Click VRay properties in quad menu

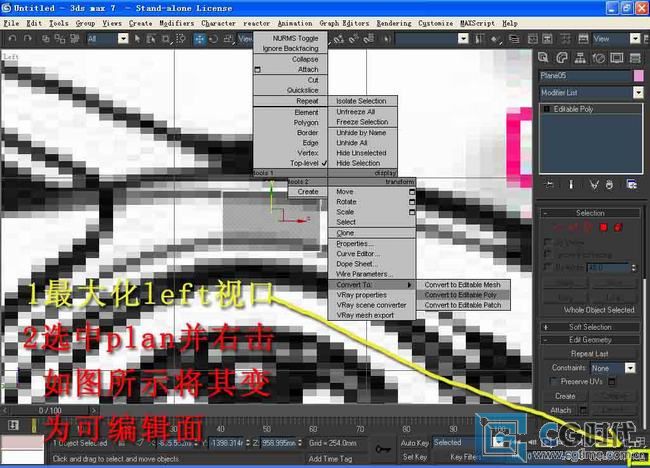coord(361,295)
